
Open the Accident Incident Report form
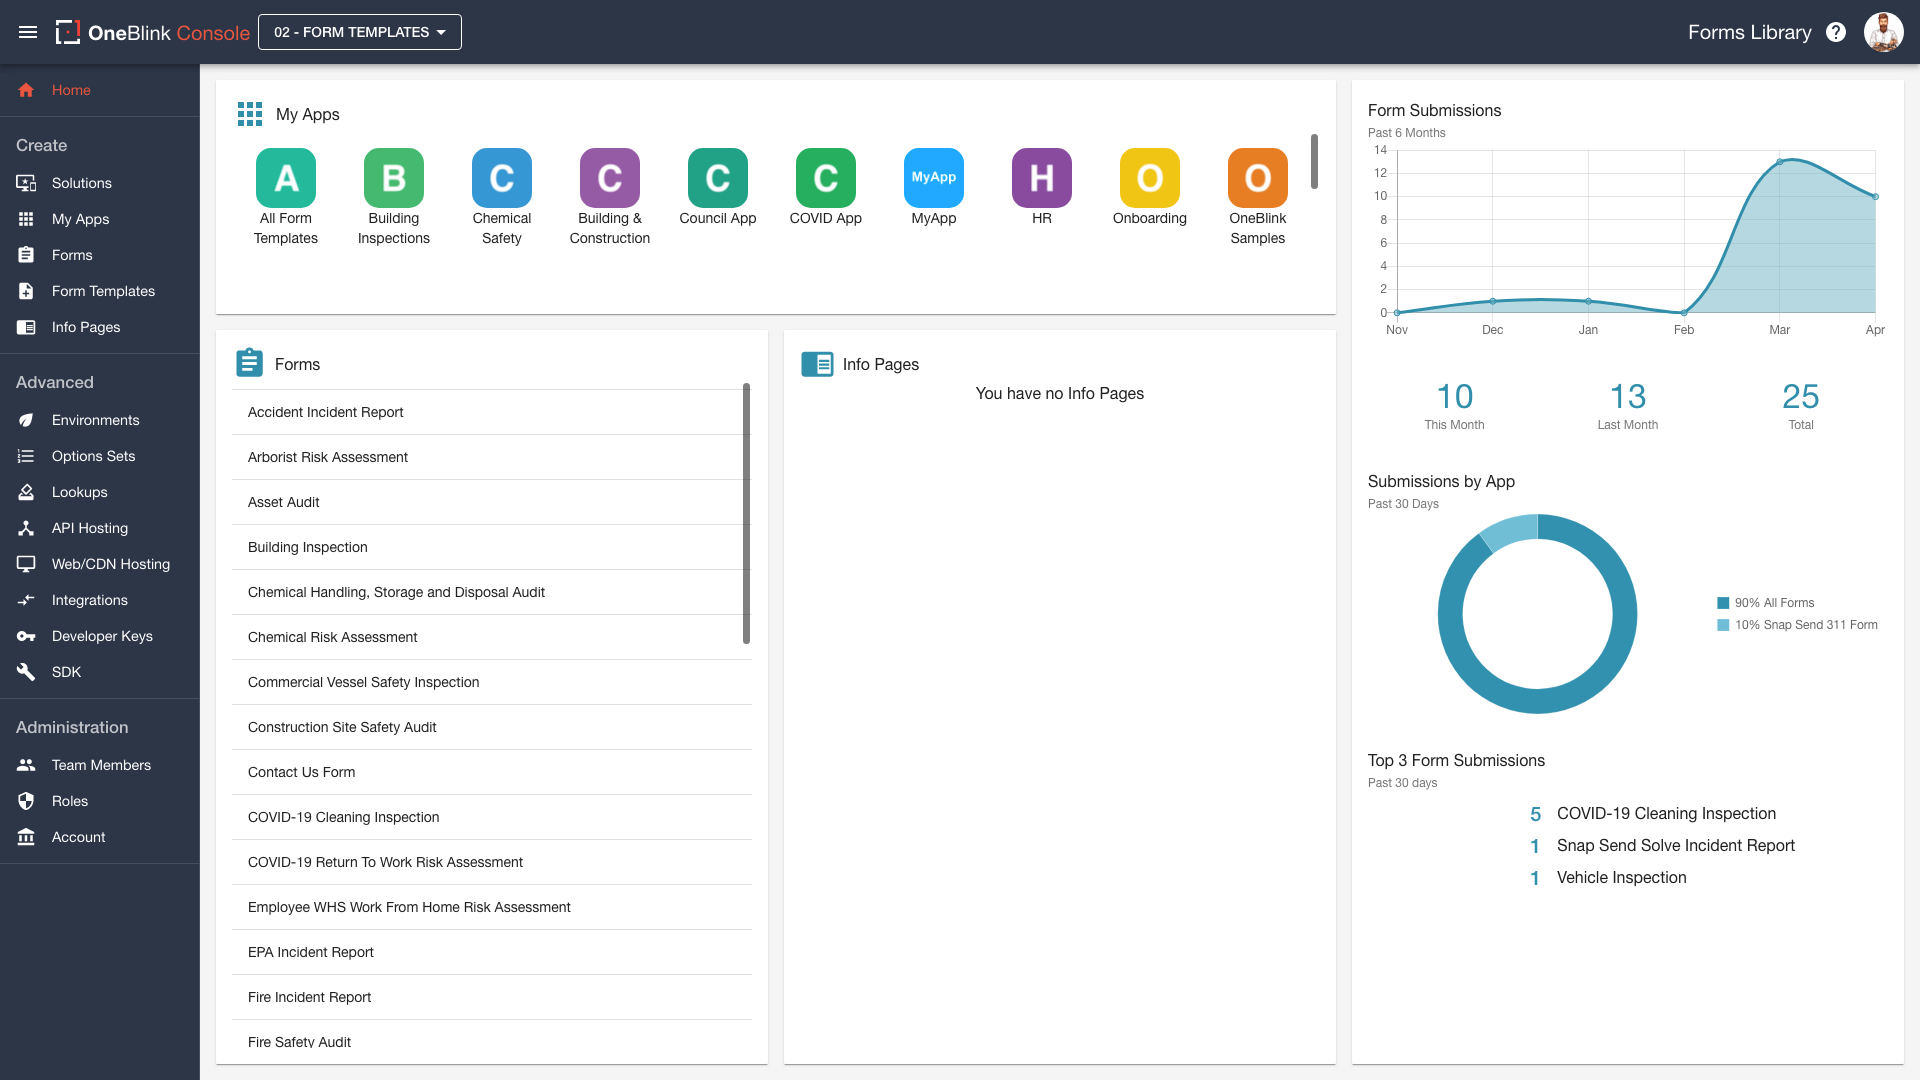(x=326, y=412)
